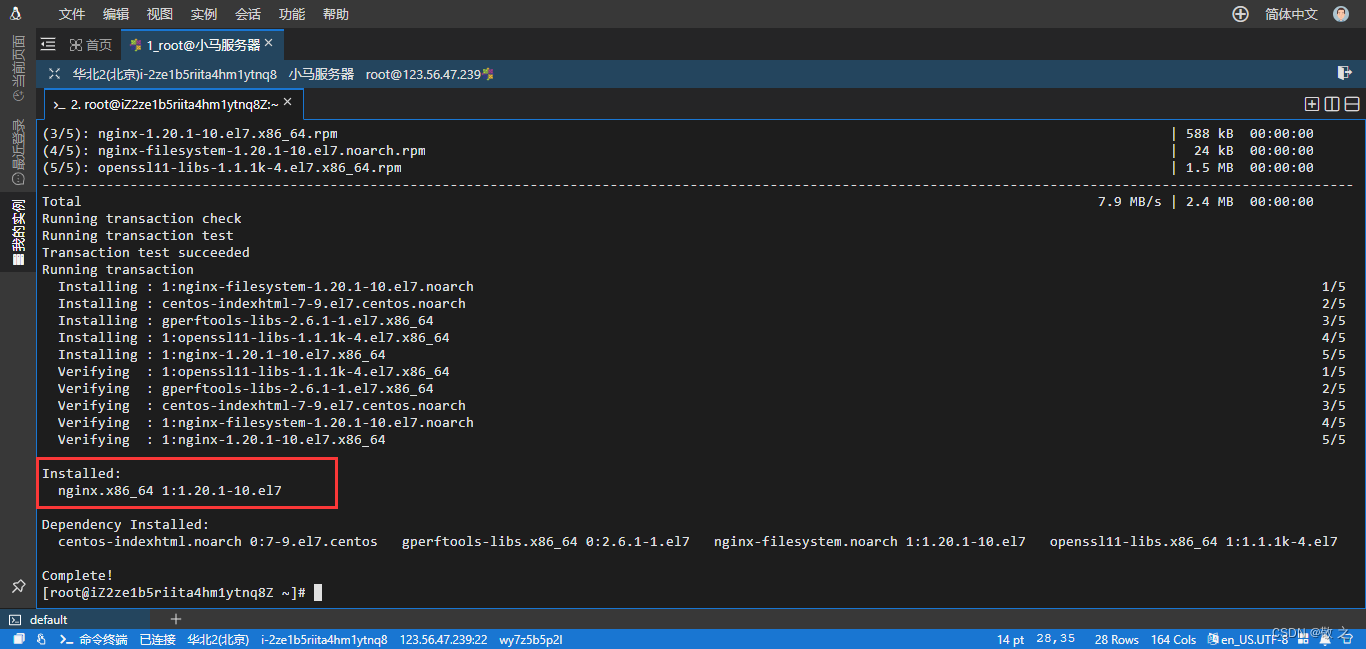Click the fullscreen expand arrows icon
The height and width of the screenshot is (649, 1366).
tap(55, 74)
